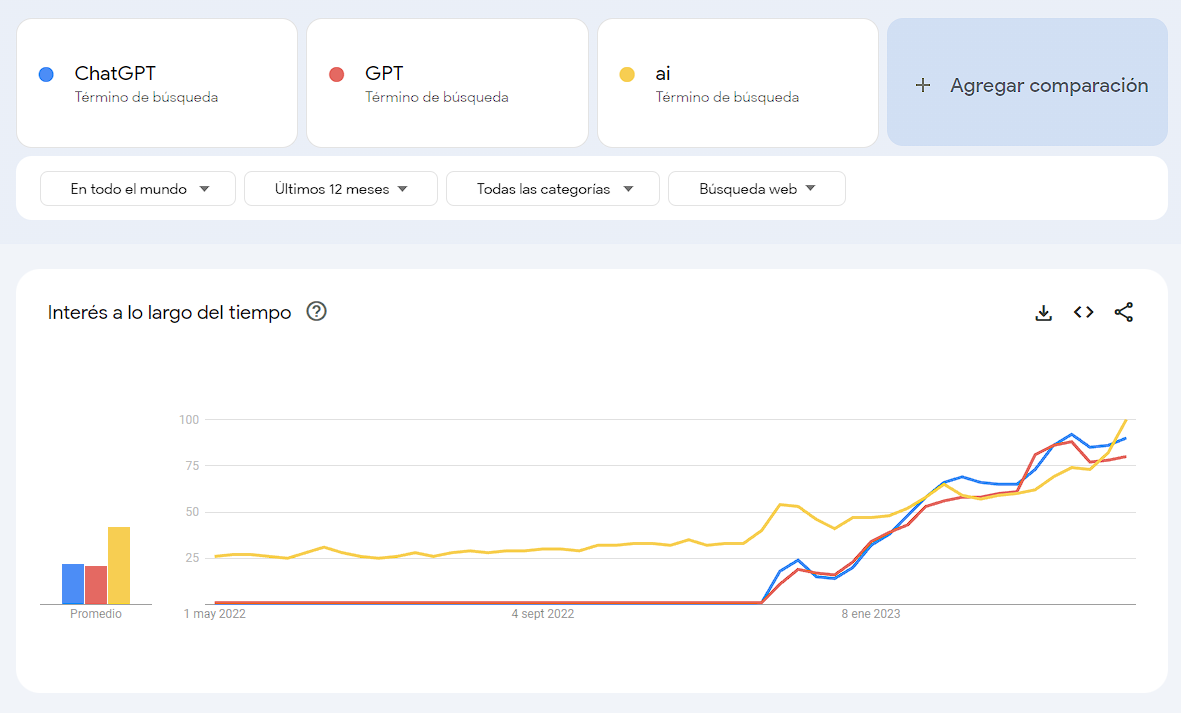Open the Todas las categorías dropdown
Viewport: 1181px width, 713px height.
[553, 189]
